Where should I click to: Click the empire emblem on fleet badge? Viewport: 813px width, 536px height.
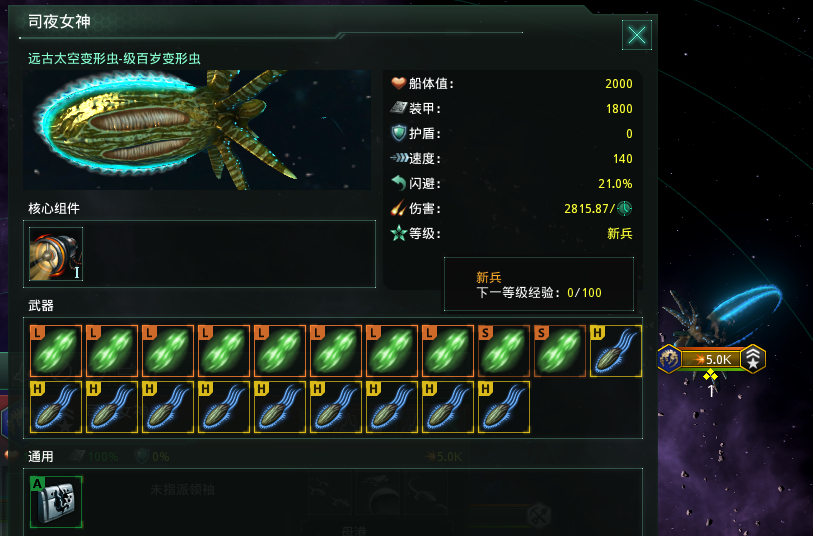point(669,359)
